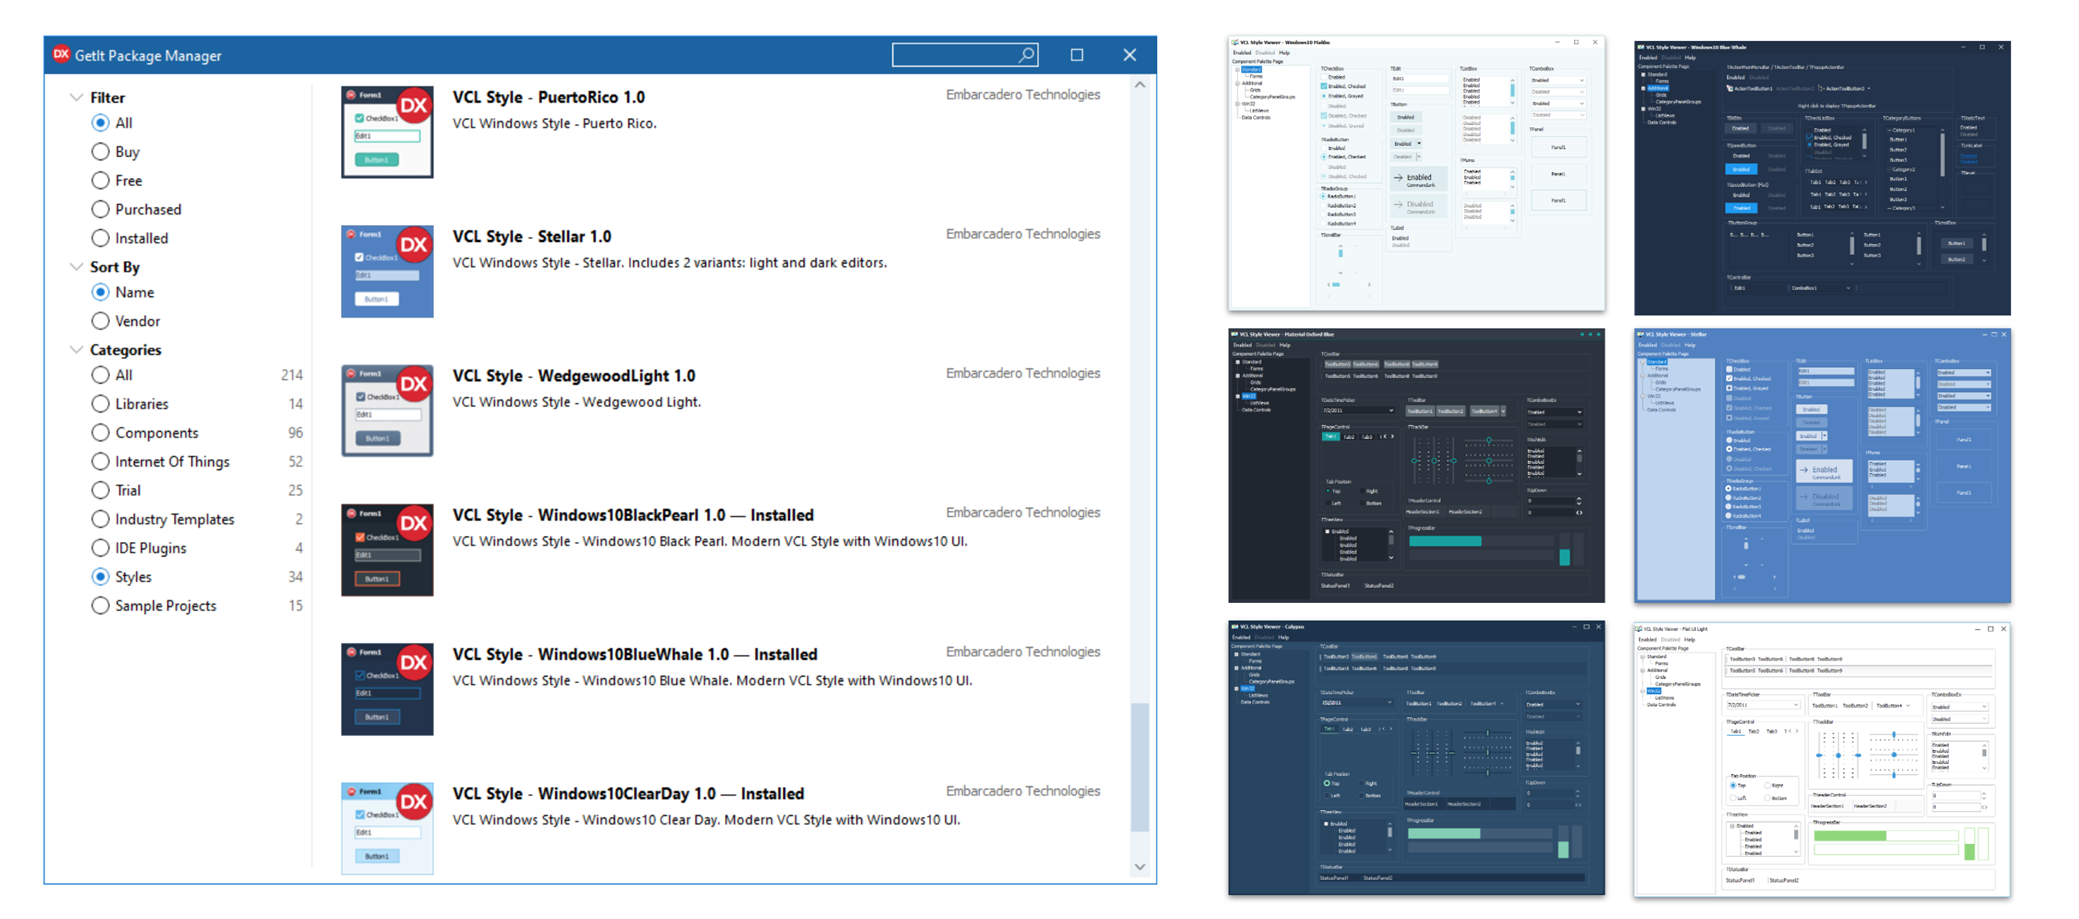
Task: Choose the Internet Of Things category
Action: (100, 462)
